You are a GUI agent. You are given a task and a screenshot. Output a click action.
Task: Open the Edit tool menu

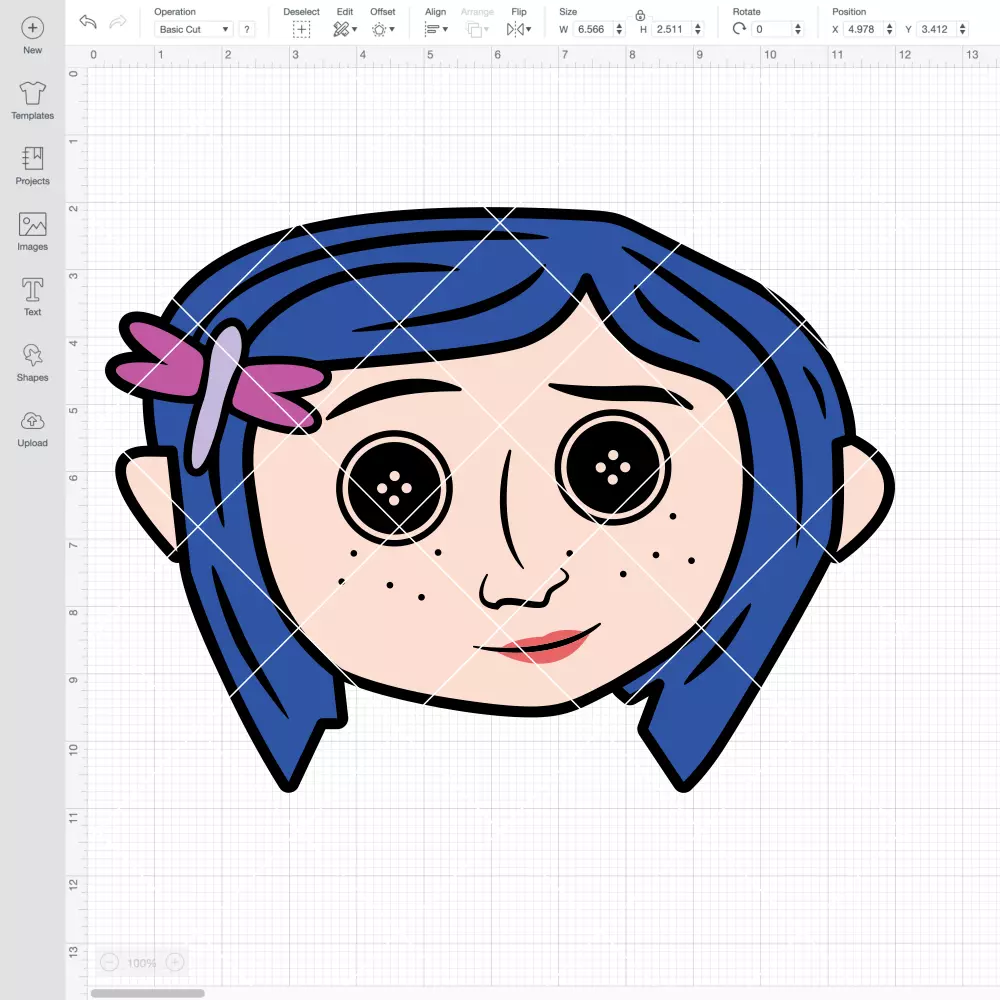click(341, 29)
